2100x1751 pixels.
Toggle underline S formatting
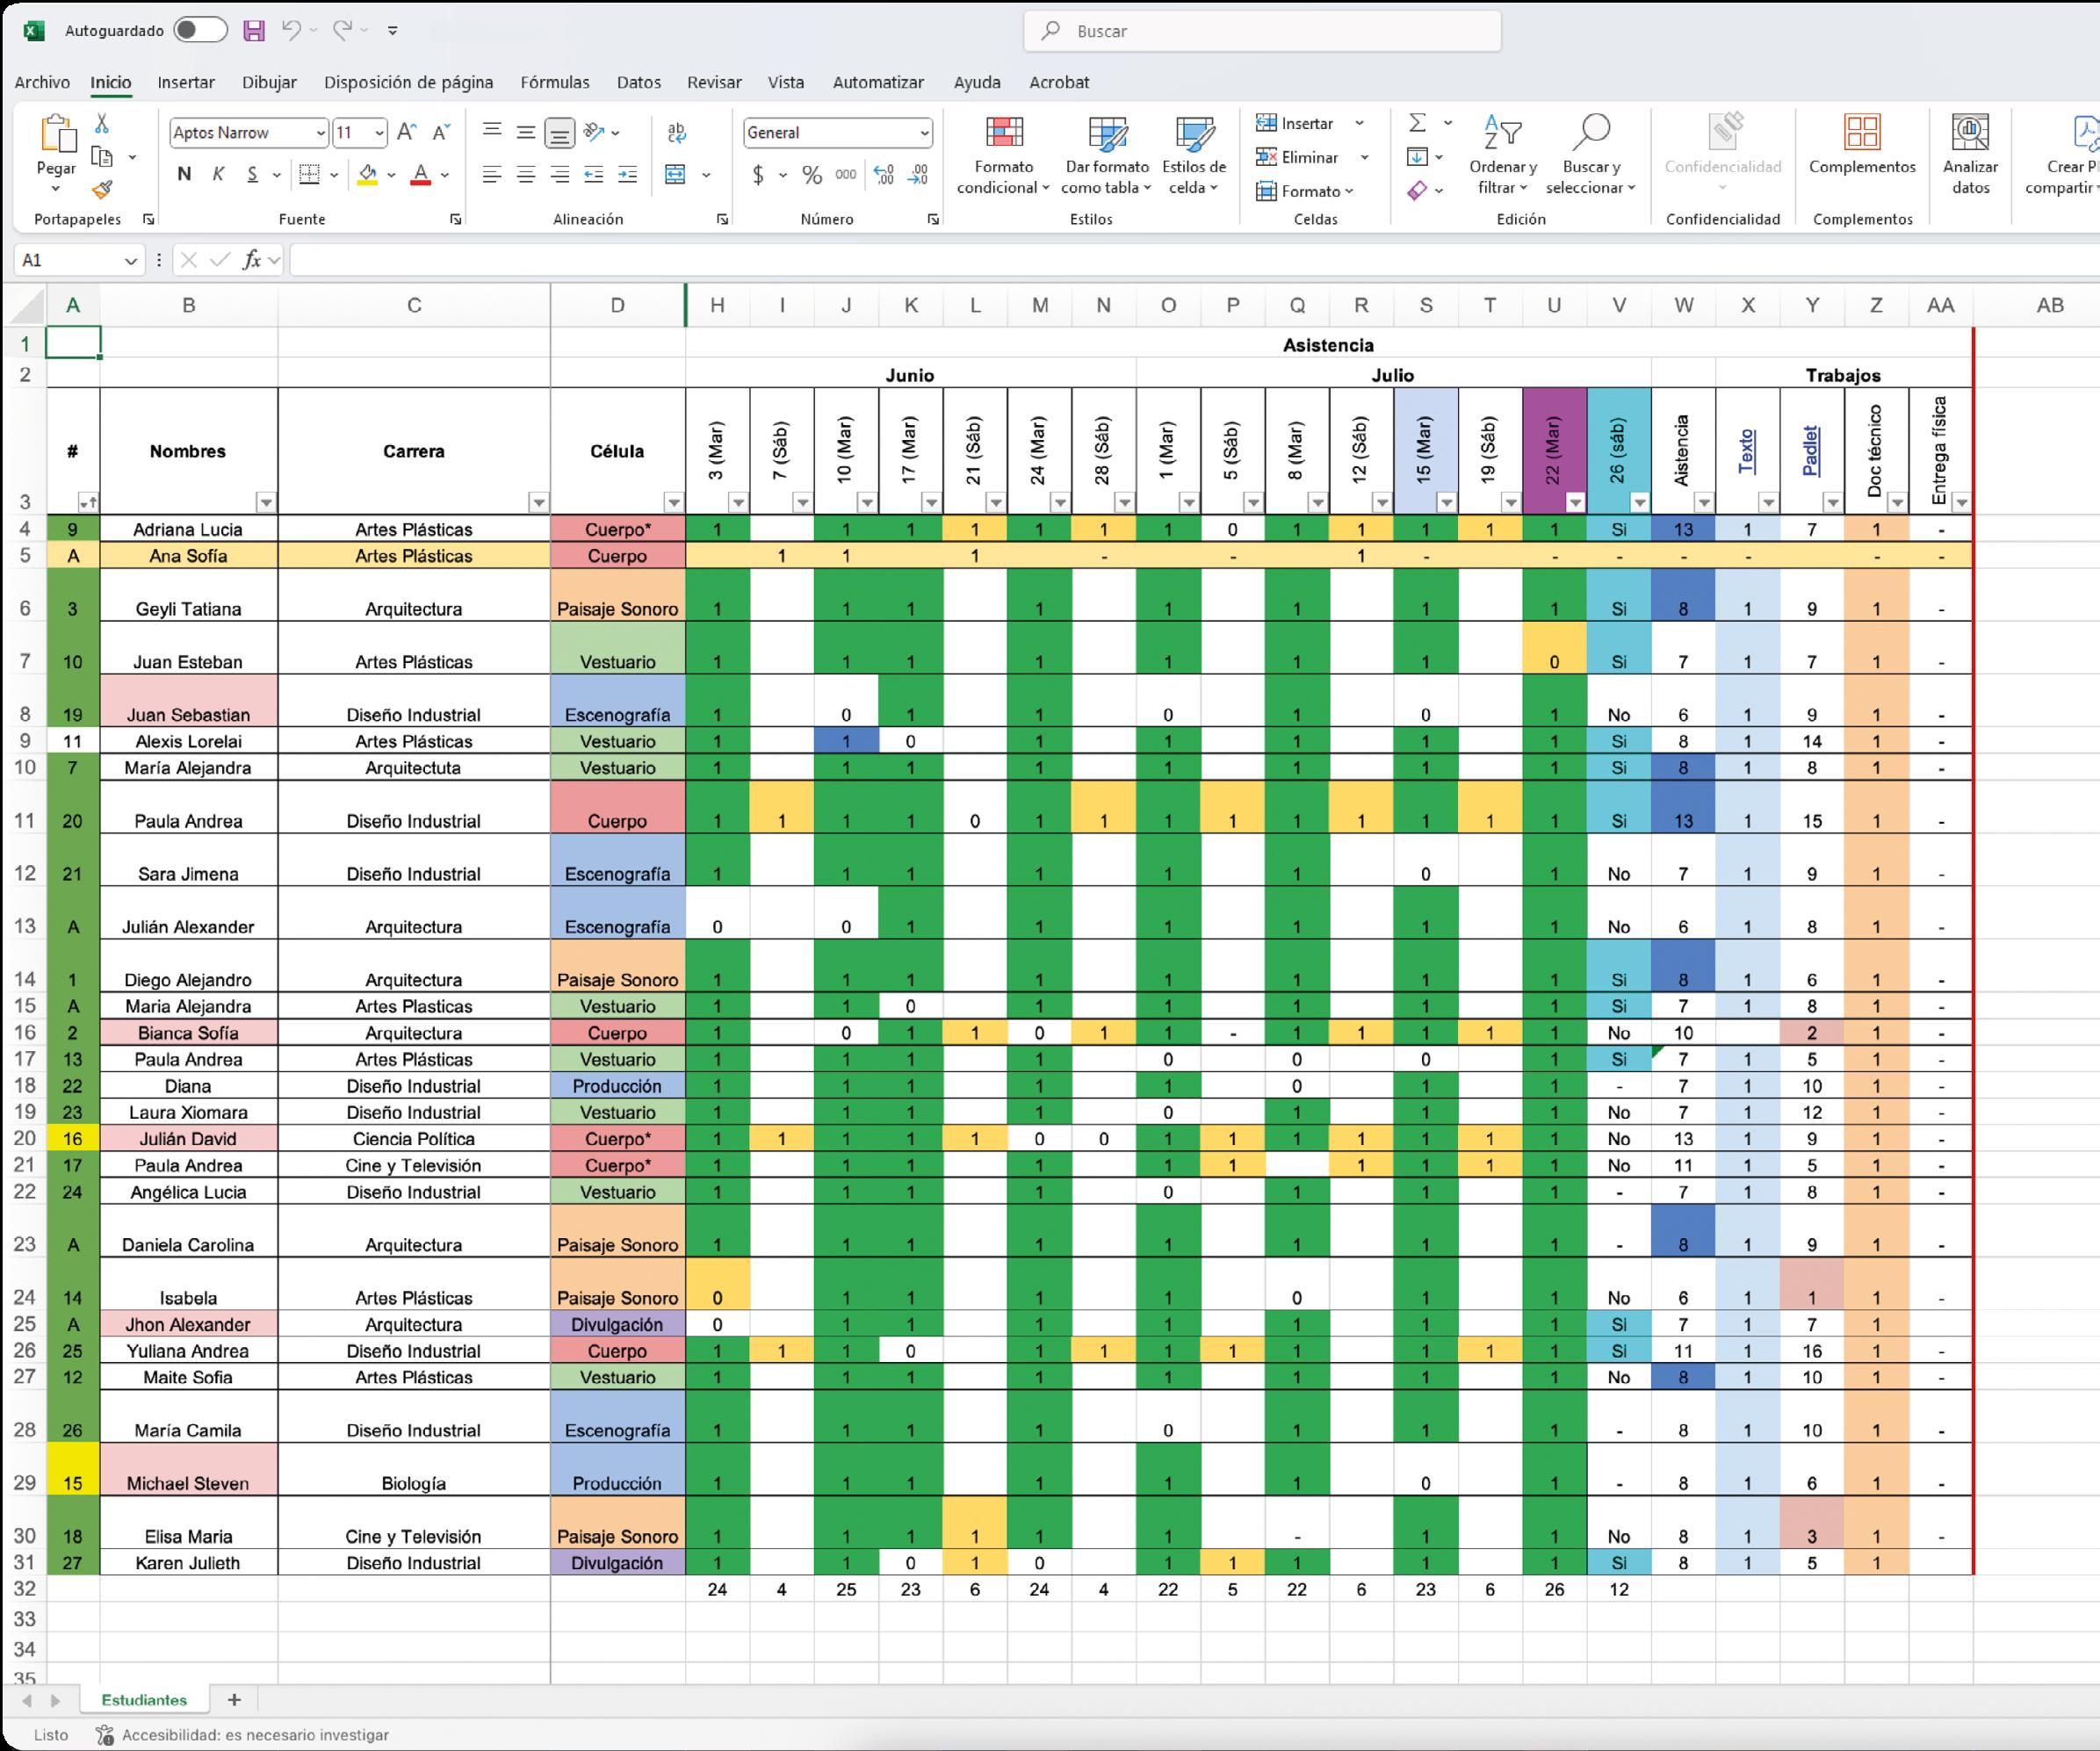pos(252,175)
